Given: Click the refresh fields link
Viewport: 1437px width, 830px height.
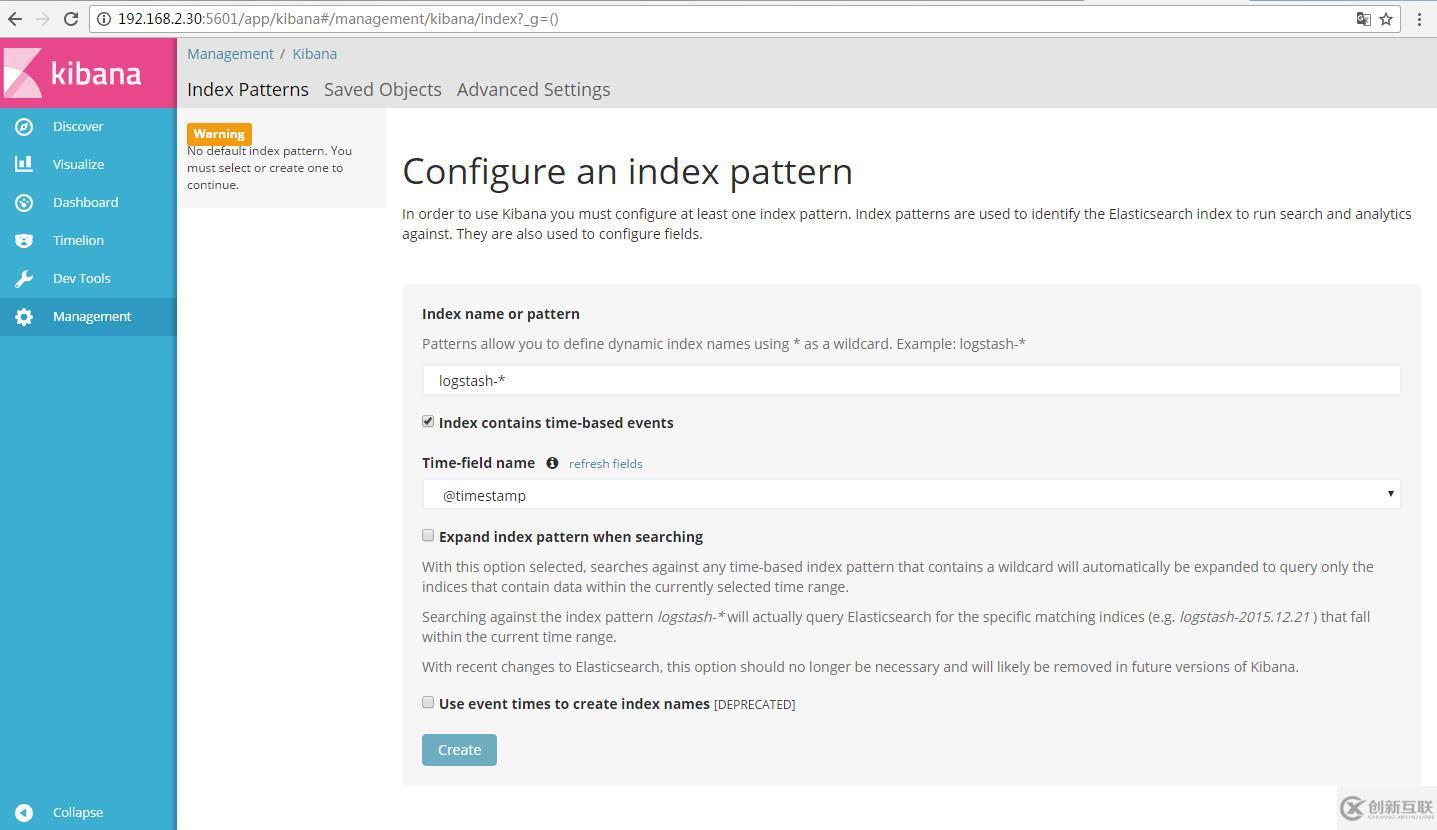Looking at the screenshot, I should click(x=605, y=463).
